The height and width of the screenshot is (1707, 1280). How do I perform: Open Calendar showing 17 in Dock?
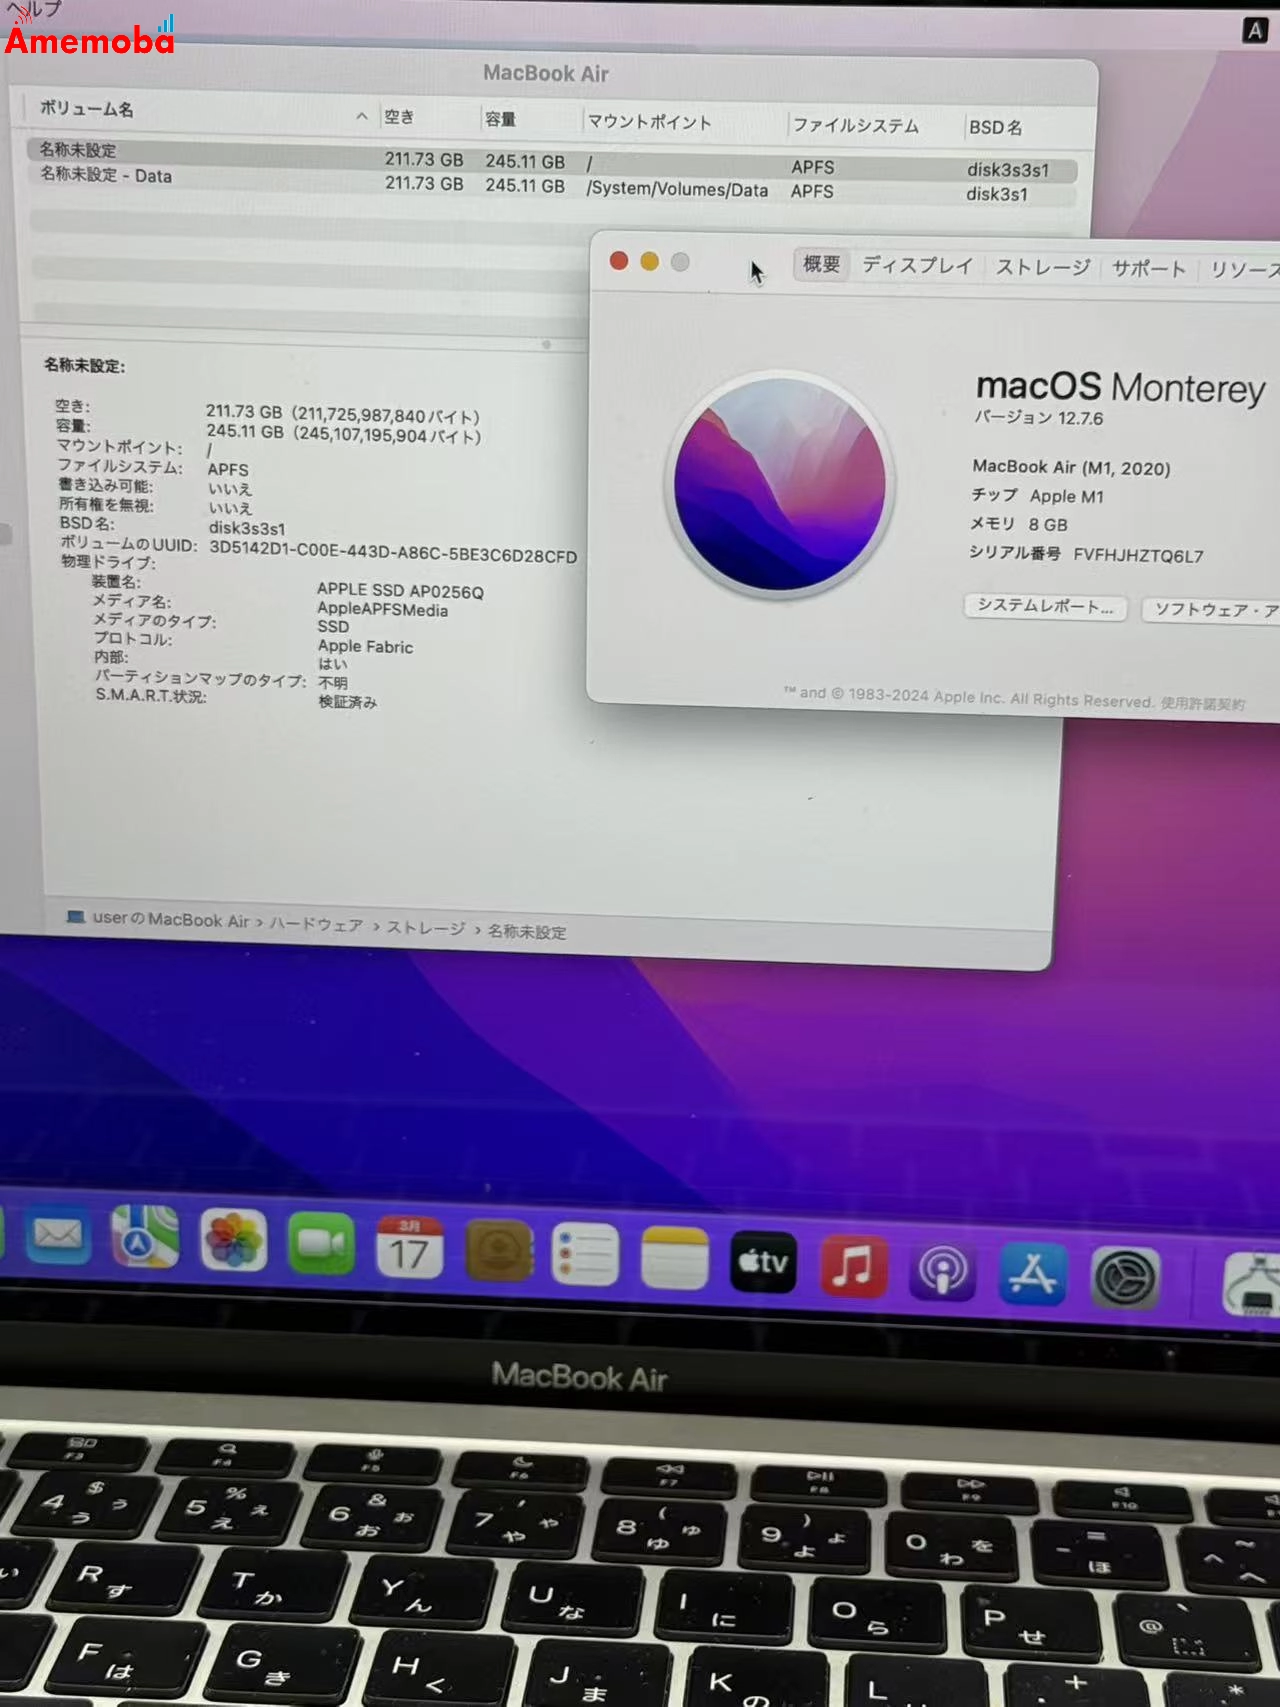[409, 1247]
